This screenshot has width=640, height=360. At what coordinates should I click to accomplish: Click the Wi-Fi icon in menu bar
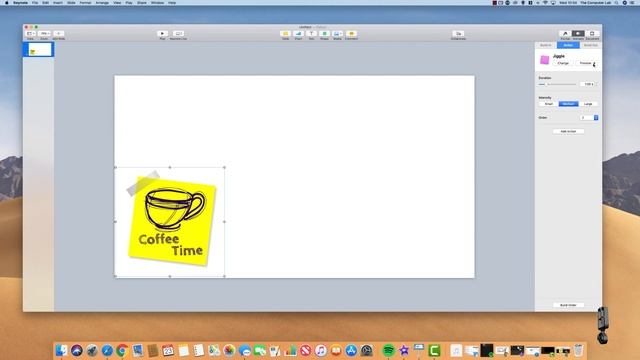tap(545, 3)
